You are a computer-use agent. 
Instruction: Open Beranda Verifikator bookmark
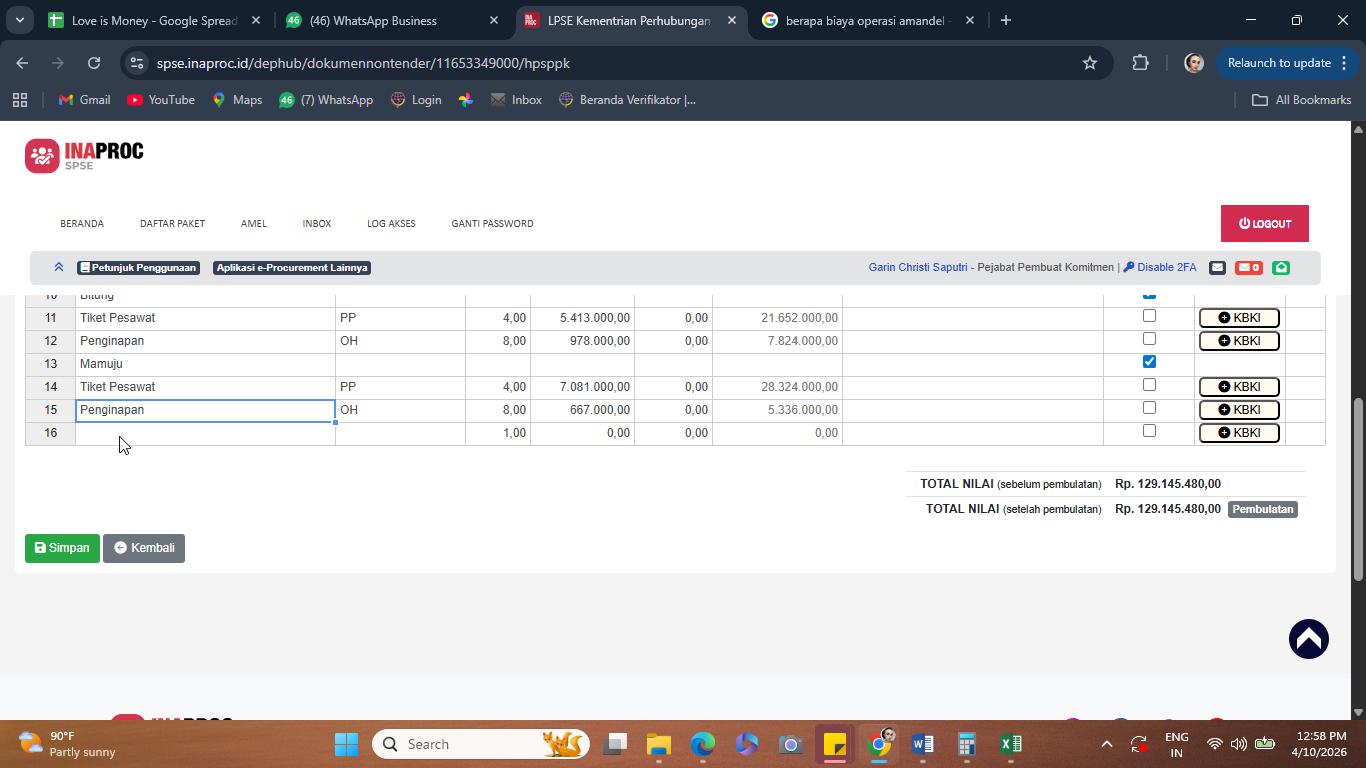pos(627,100)
